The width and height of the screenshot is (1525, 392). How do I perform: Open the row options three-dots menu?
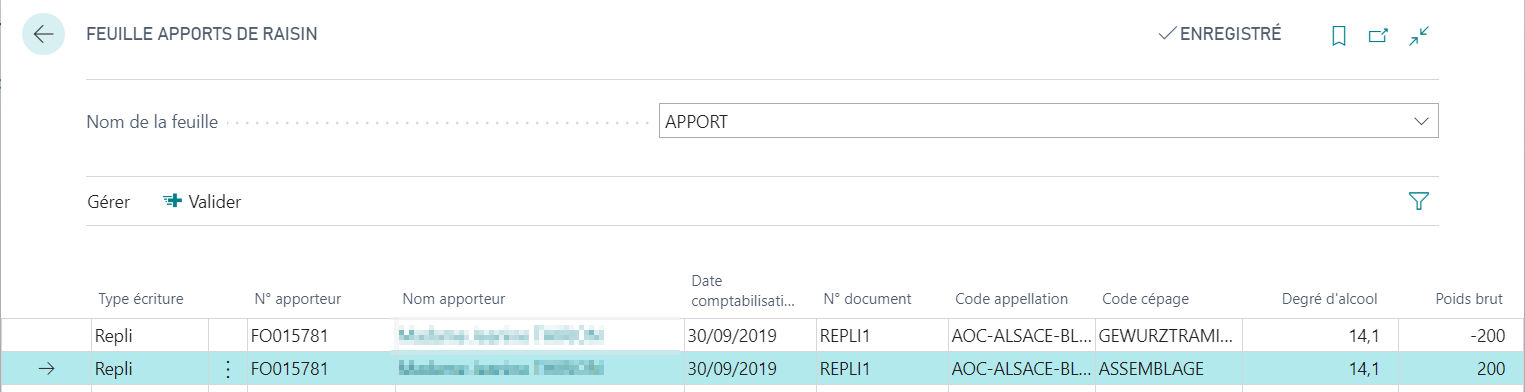coord(227,370)
